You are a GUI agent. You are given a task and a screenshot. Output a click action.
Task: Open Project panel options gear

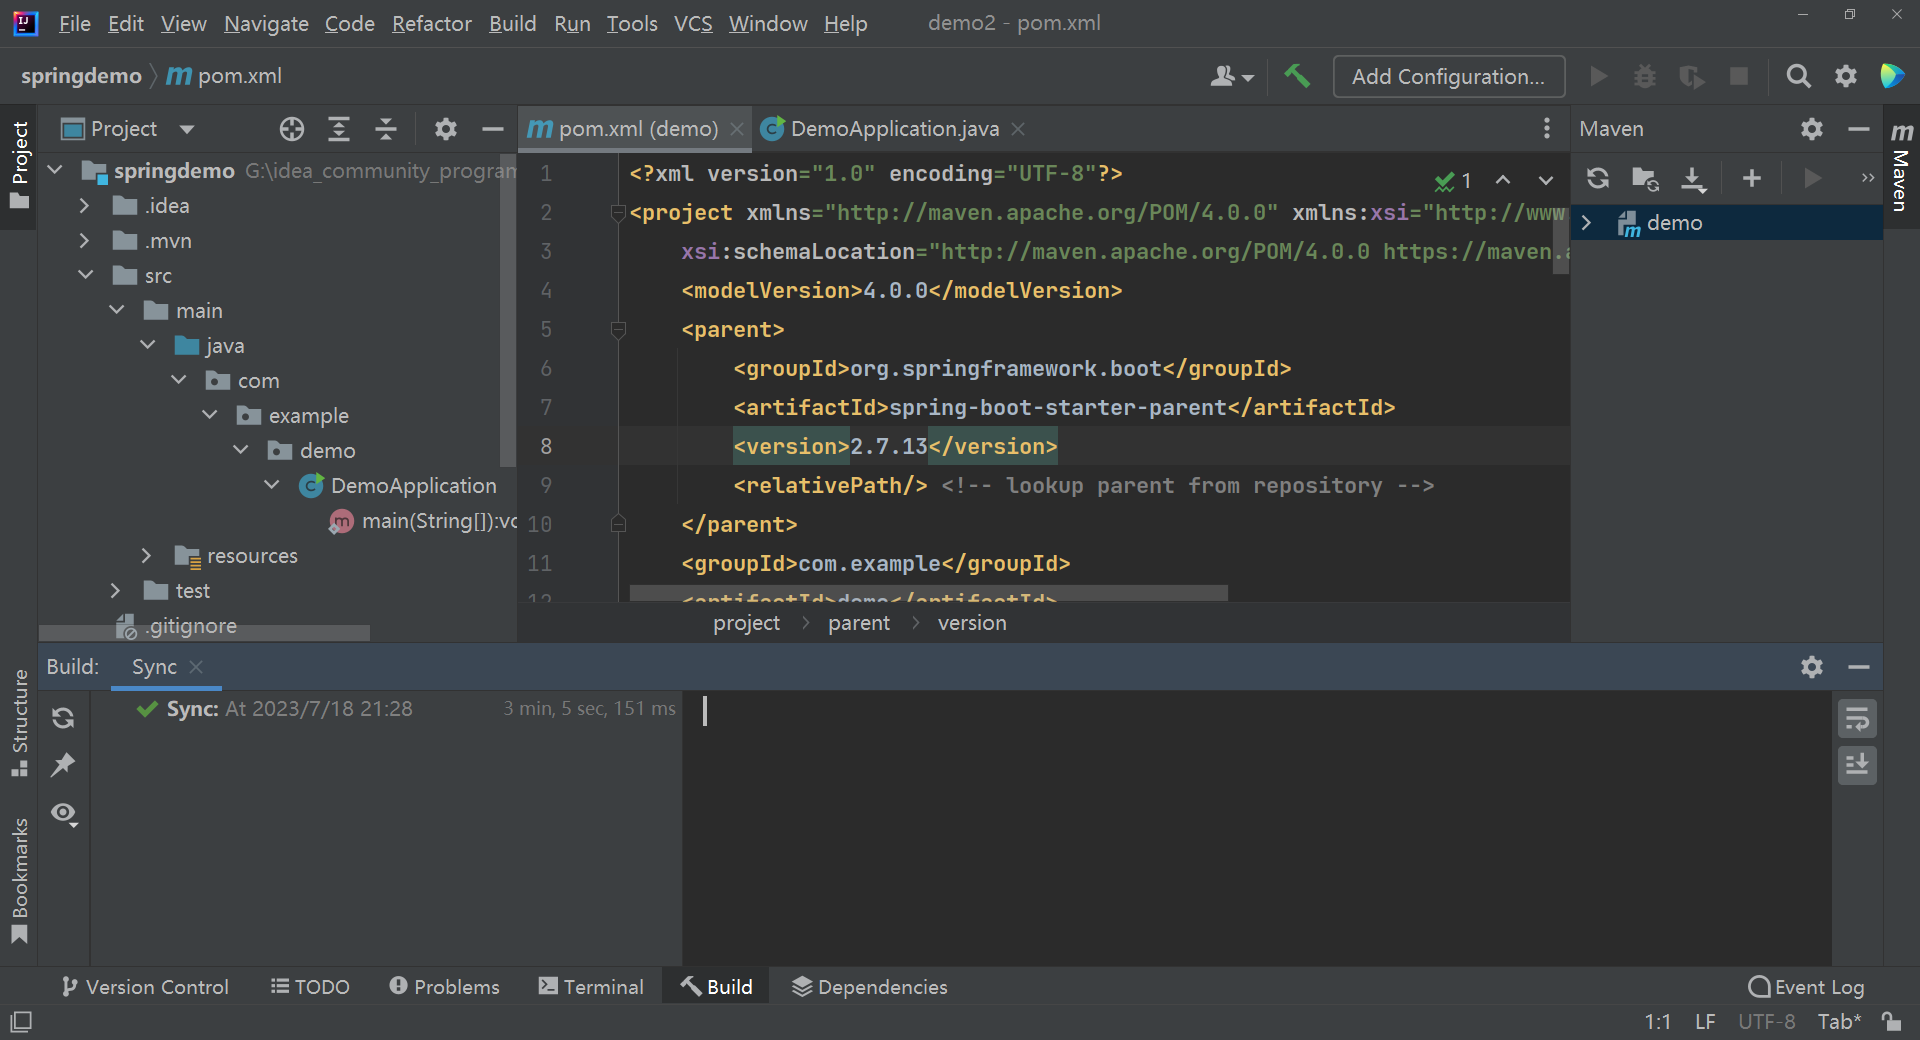446,129
